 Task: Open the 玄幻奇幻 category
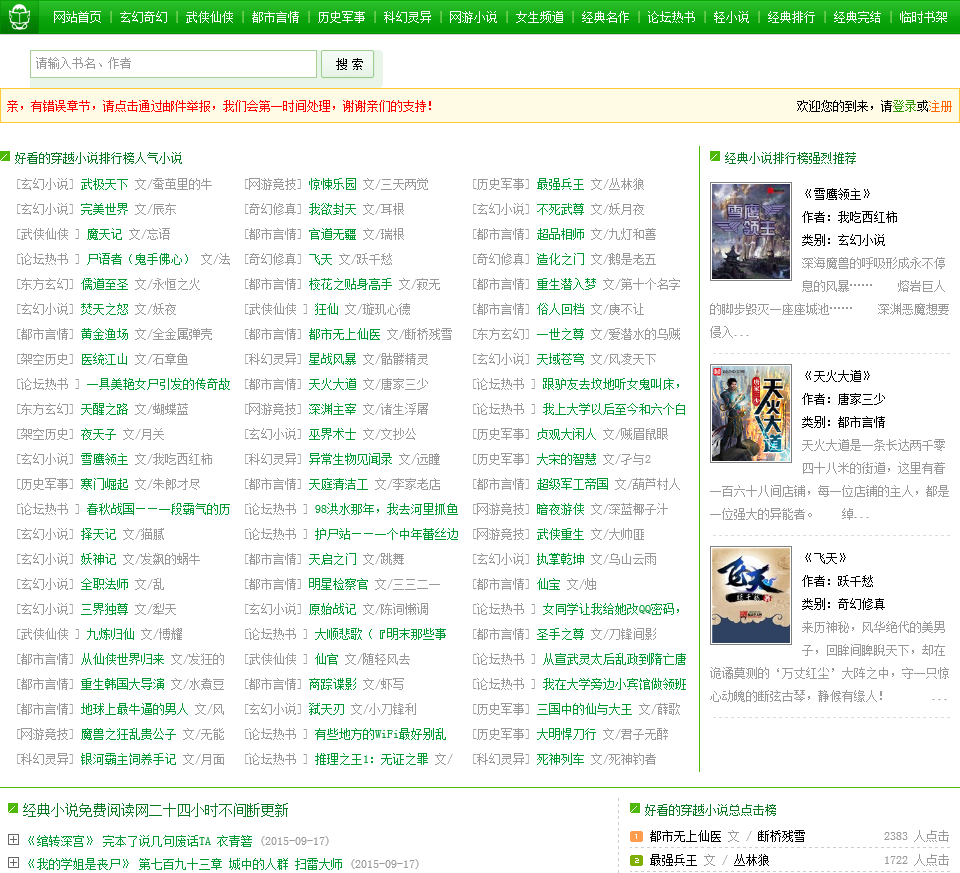[143, 17]
